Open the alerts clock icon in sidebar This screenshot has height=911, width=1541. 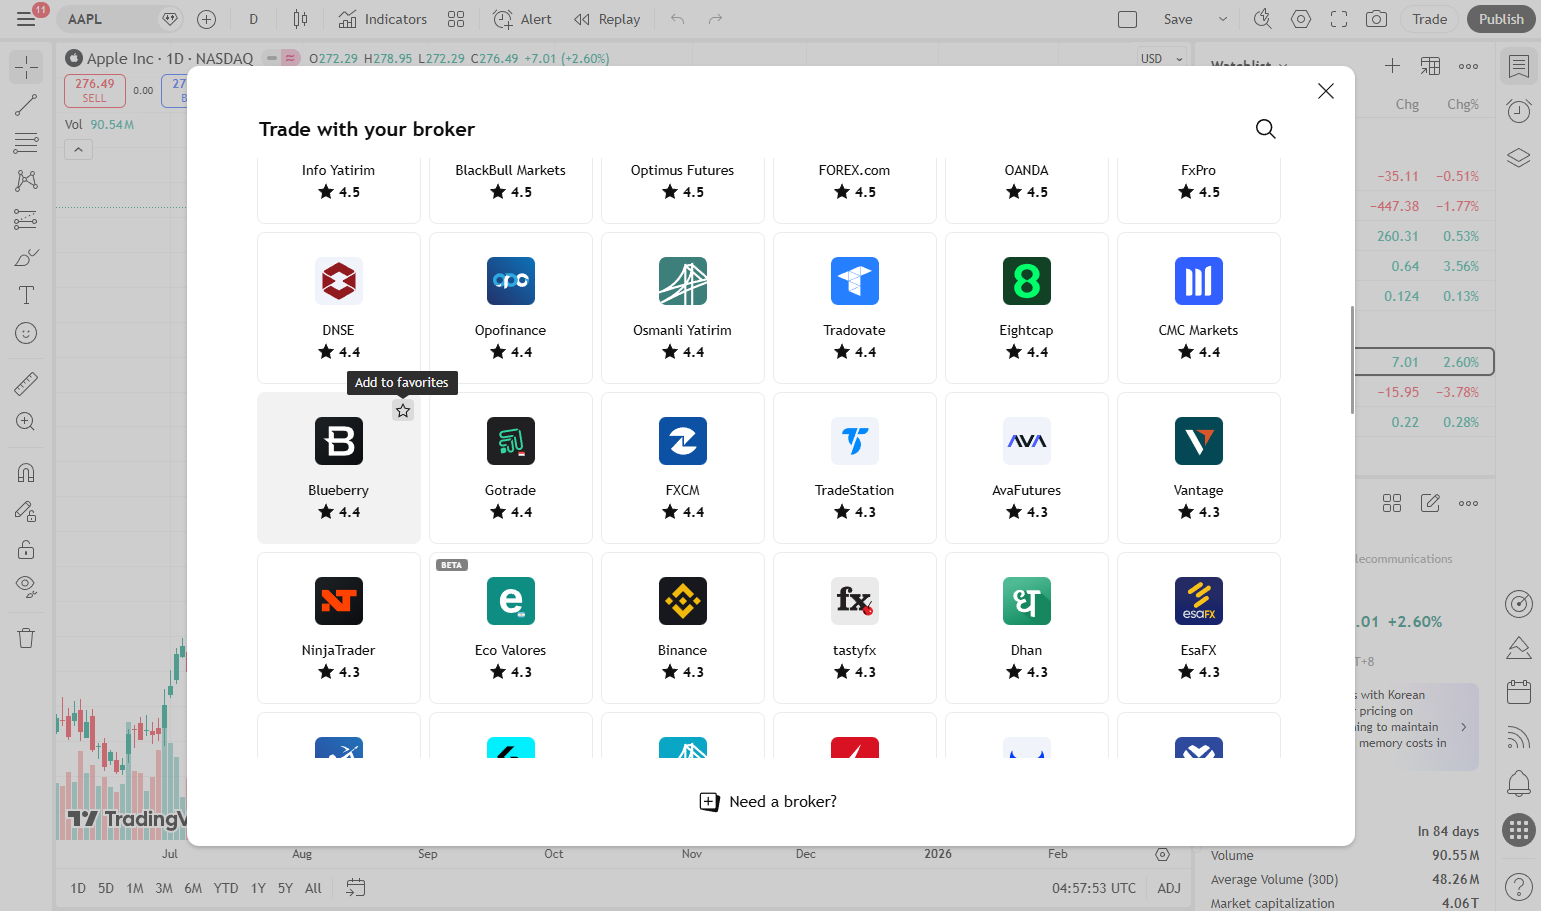1519,111
